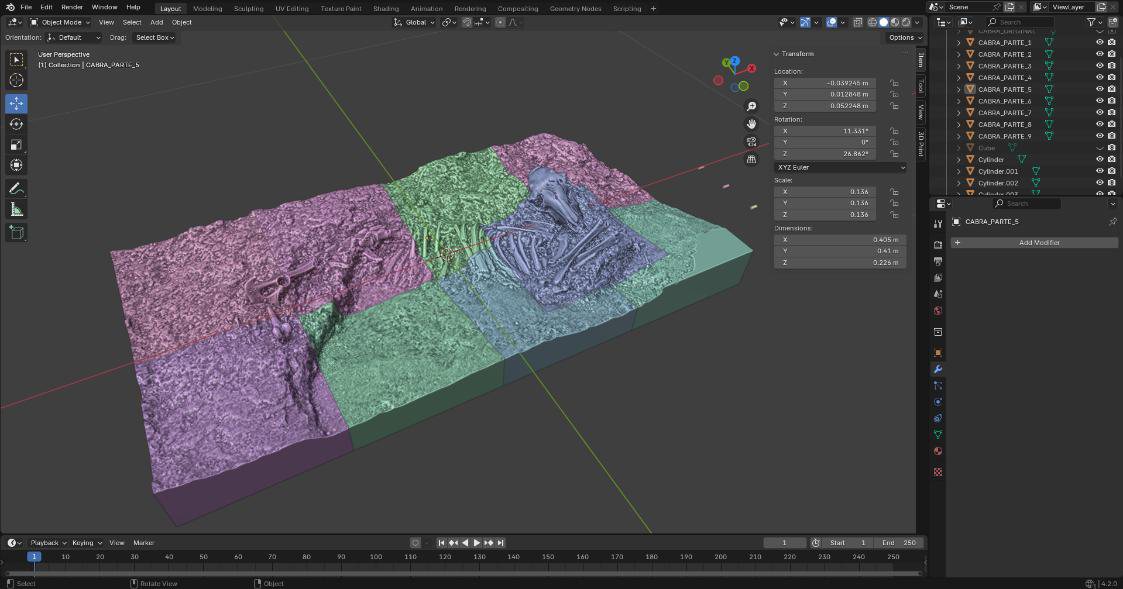This screenshot has height=589, width=1123.
Task: Open the Playback popover
Action: (48, 542)
